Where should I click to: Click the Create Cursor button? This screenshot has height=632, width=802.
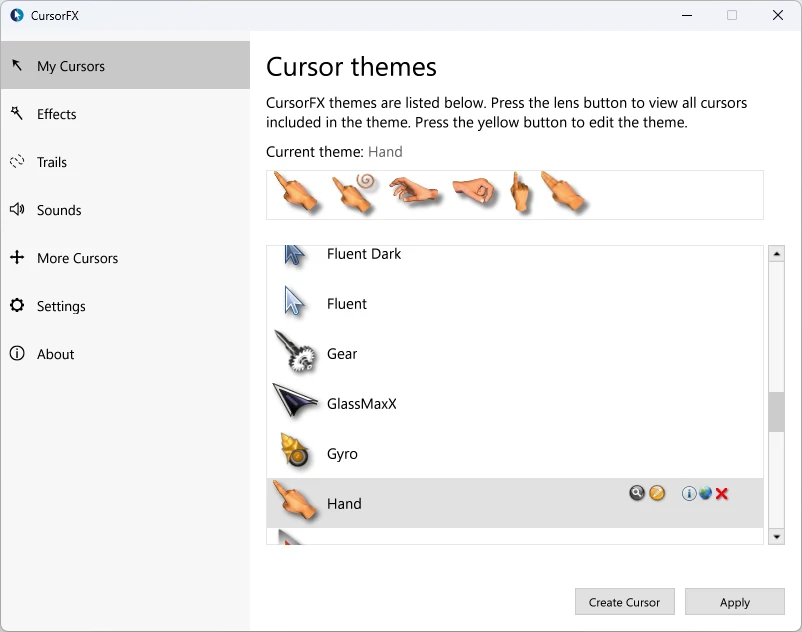(625, 602)
